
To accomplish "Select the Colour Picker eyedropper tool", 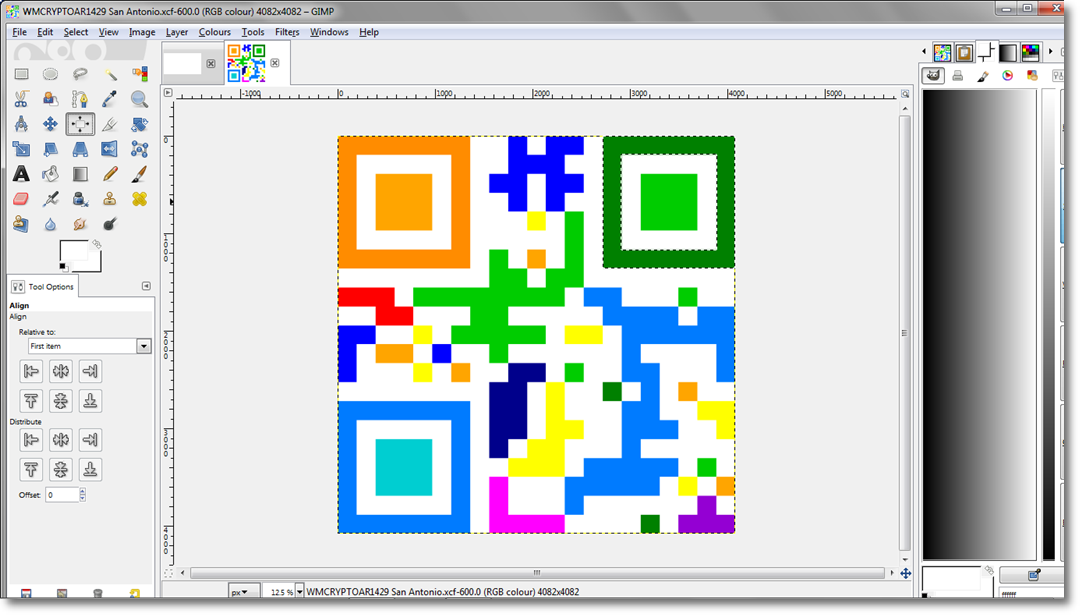I will tap(110, 99).
